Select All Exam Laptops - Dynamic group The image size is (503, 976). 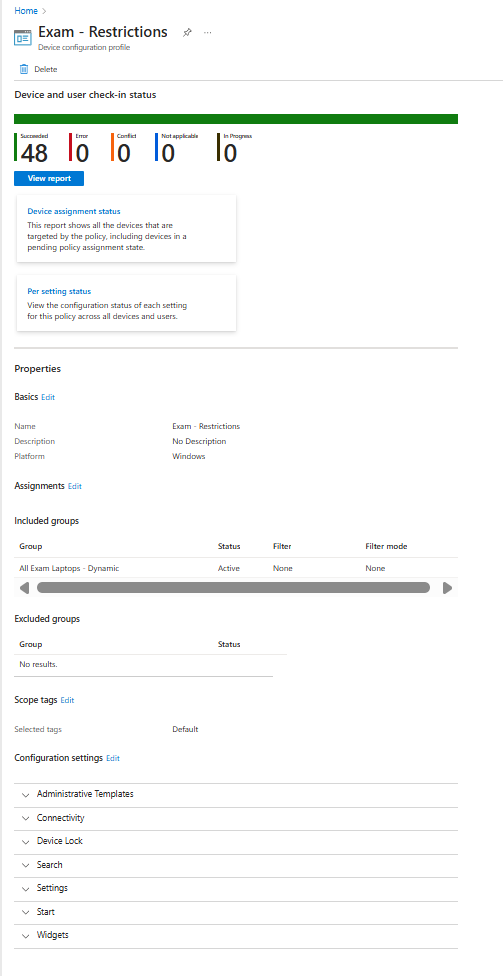[x=69, y=568]
